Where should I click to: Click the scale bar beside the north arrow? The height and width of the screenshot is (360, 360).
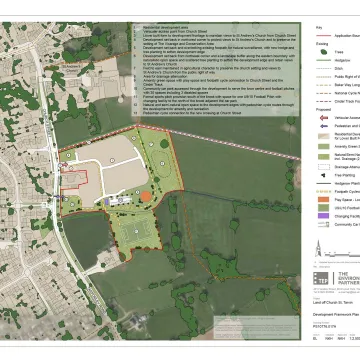342,255
